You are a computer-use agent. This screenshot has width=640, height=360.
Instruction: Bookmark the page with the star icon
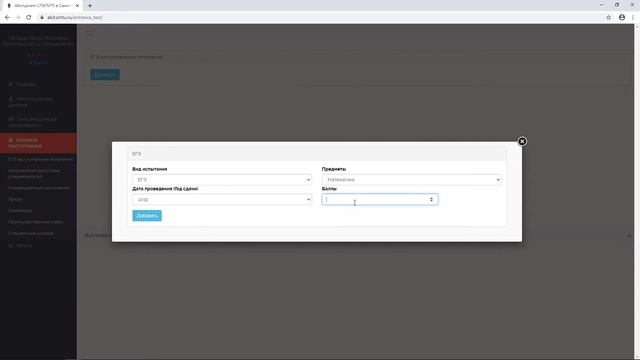pyautogui.click(x=609, y=18)
